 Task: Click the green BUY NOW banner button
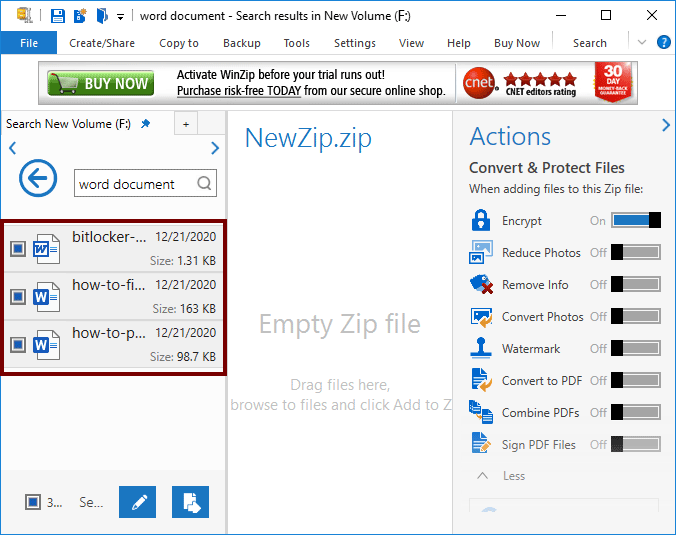point(100,83)
